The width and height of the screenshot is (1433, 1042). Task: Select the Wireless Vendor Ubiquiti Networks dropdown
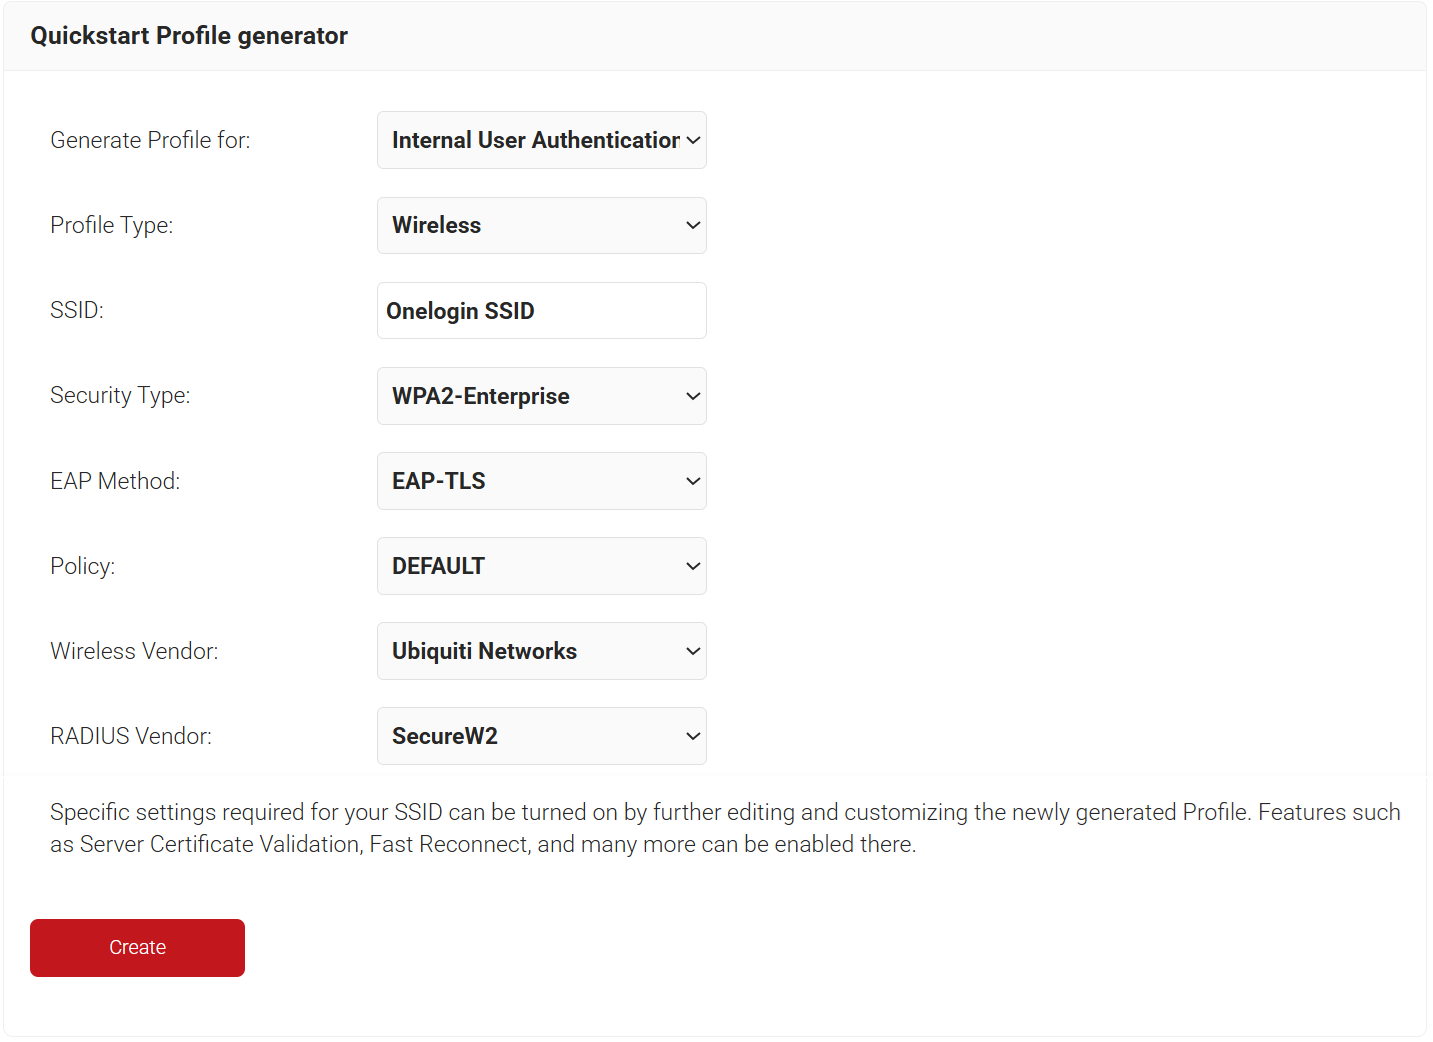pyautogui.click(x=541, y=651)
